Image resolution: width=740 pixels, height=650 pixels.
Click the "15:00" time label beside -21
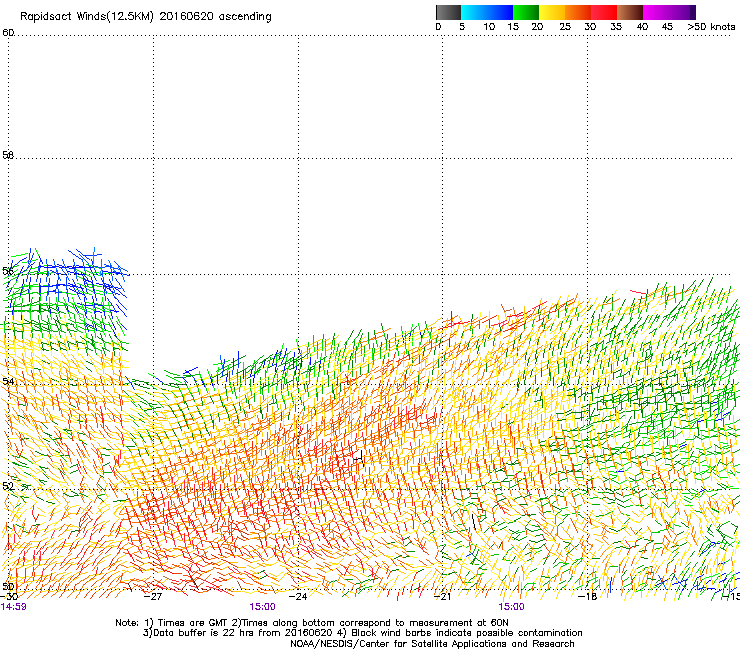coord(512,607)
